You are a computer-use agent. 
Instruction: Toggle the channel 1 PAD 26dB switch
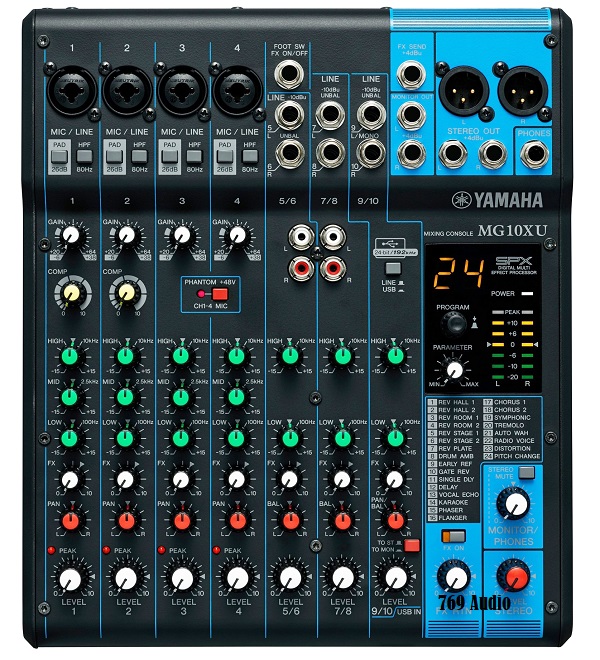coord(59,157)
